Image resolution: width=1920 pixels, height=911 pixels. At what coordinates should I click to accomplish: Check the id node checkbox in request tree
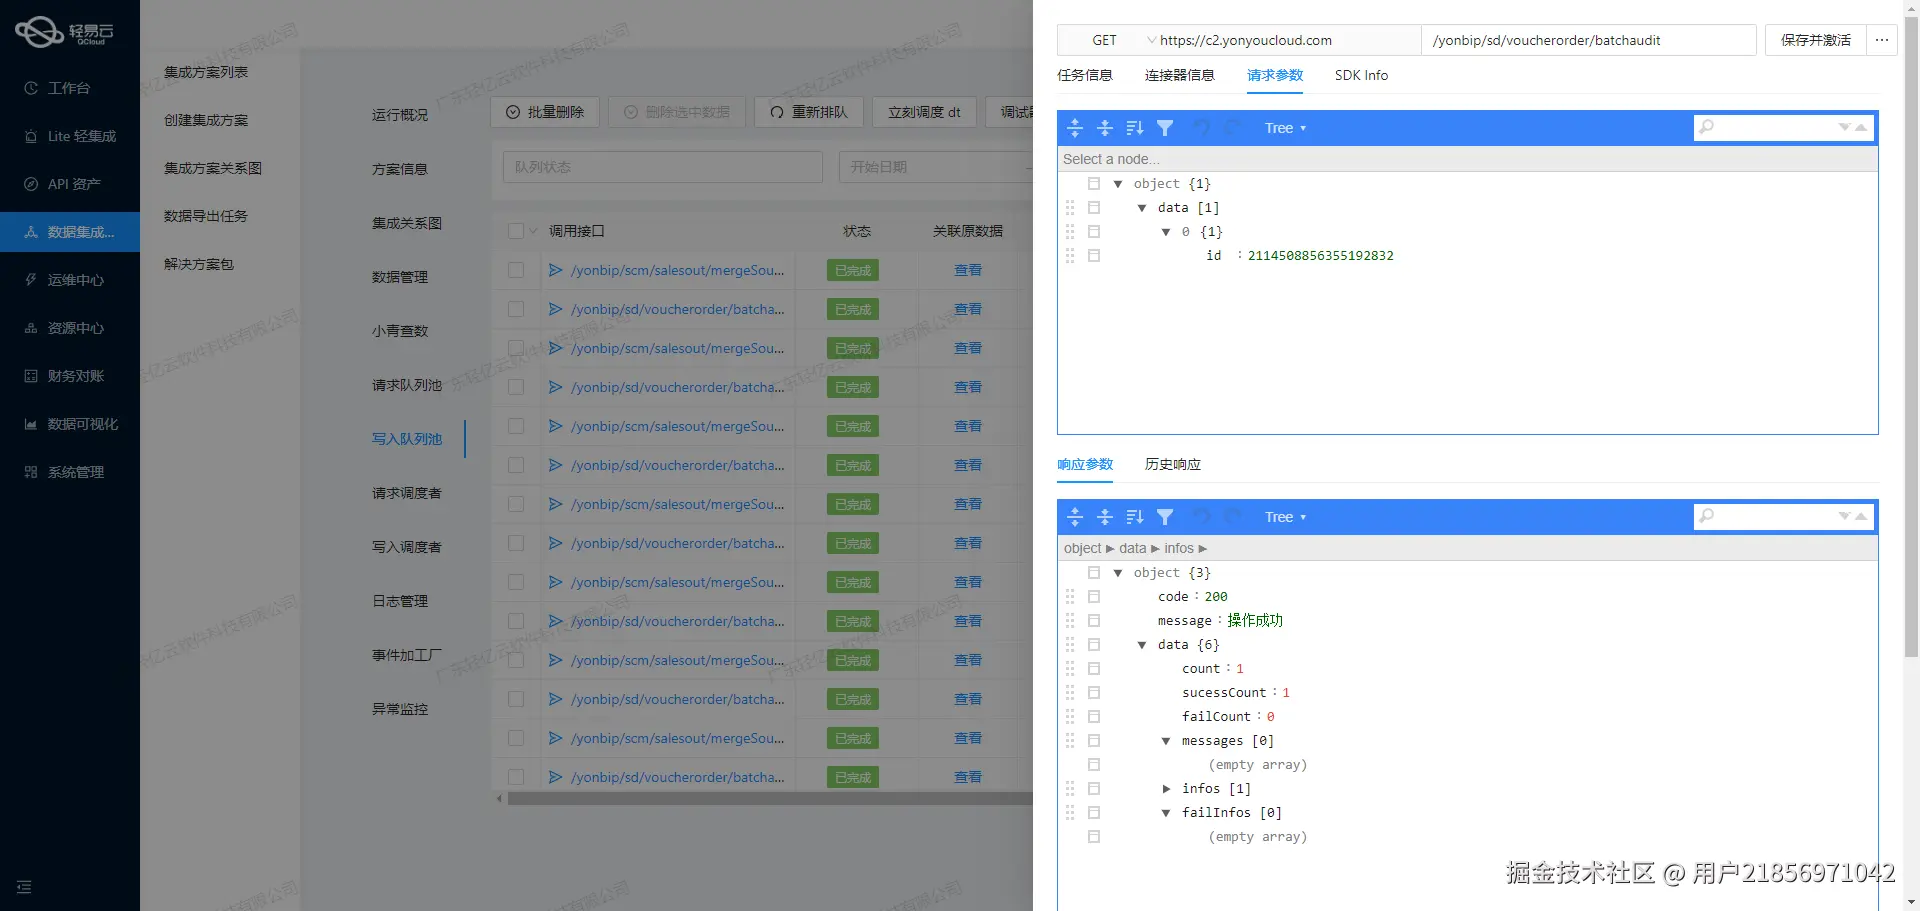1095,255
